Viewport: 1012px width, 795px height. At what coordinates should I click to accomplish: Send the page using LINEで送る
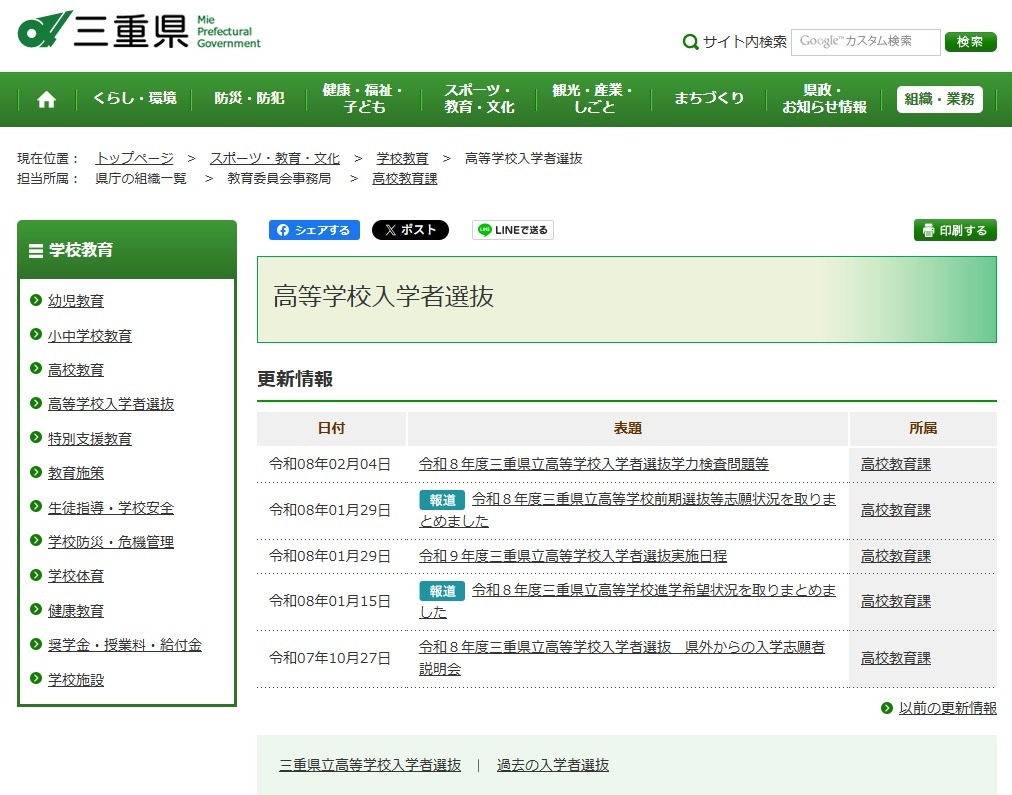[x=512, y=229]
